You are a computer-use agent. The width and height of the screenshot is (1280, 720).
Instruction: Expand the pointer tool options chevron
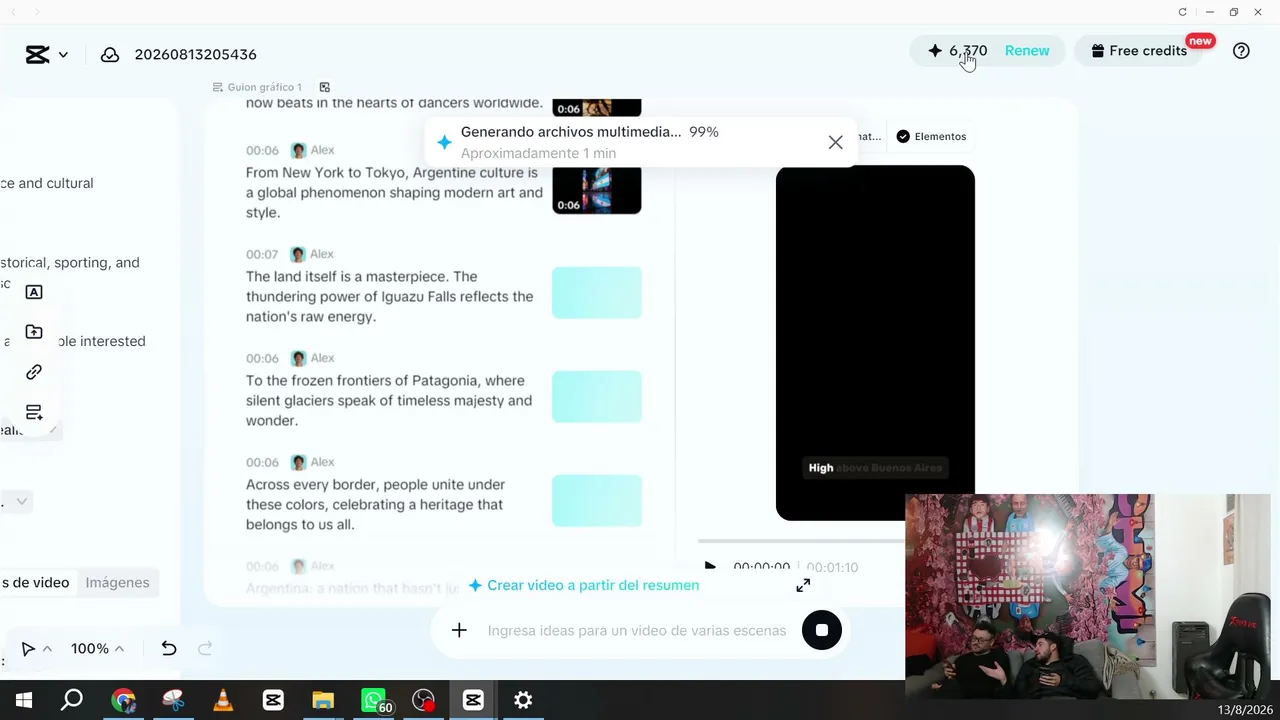(x=47, y=649)
